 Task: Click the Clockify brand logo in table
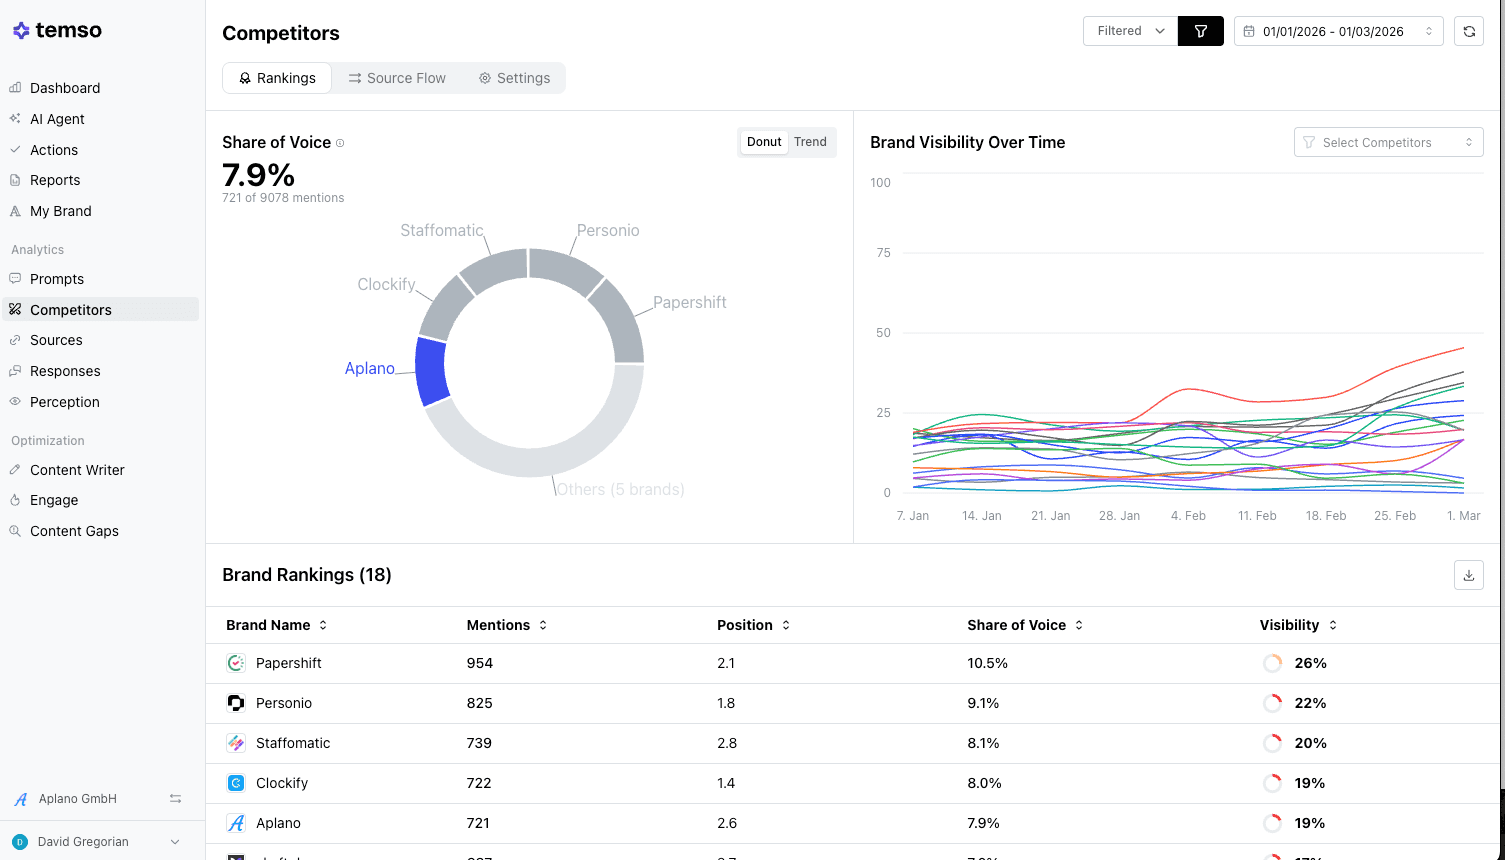click(x=236, y=783)
